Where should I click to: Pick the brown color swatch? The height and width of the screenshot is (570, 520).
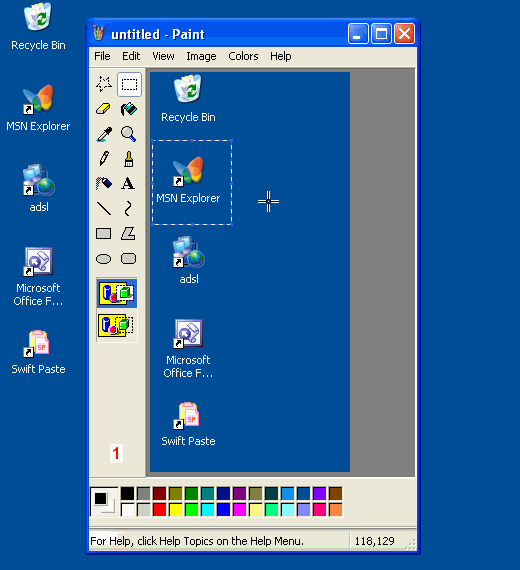[335, 494]
